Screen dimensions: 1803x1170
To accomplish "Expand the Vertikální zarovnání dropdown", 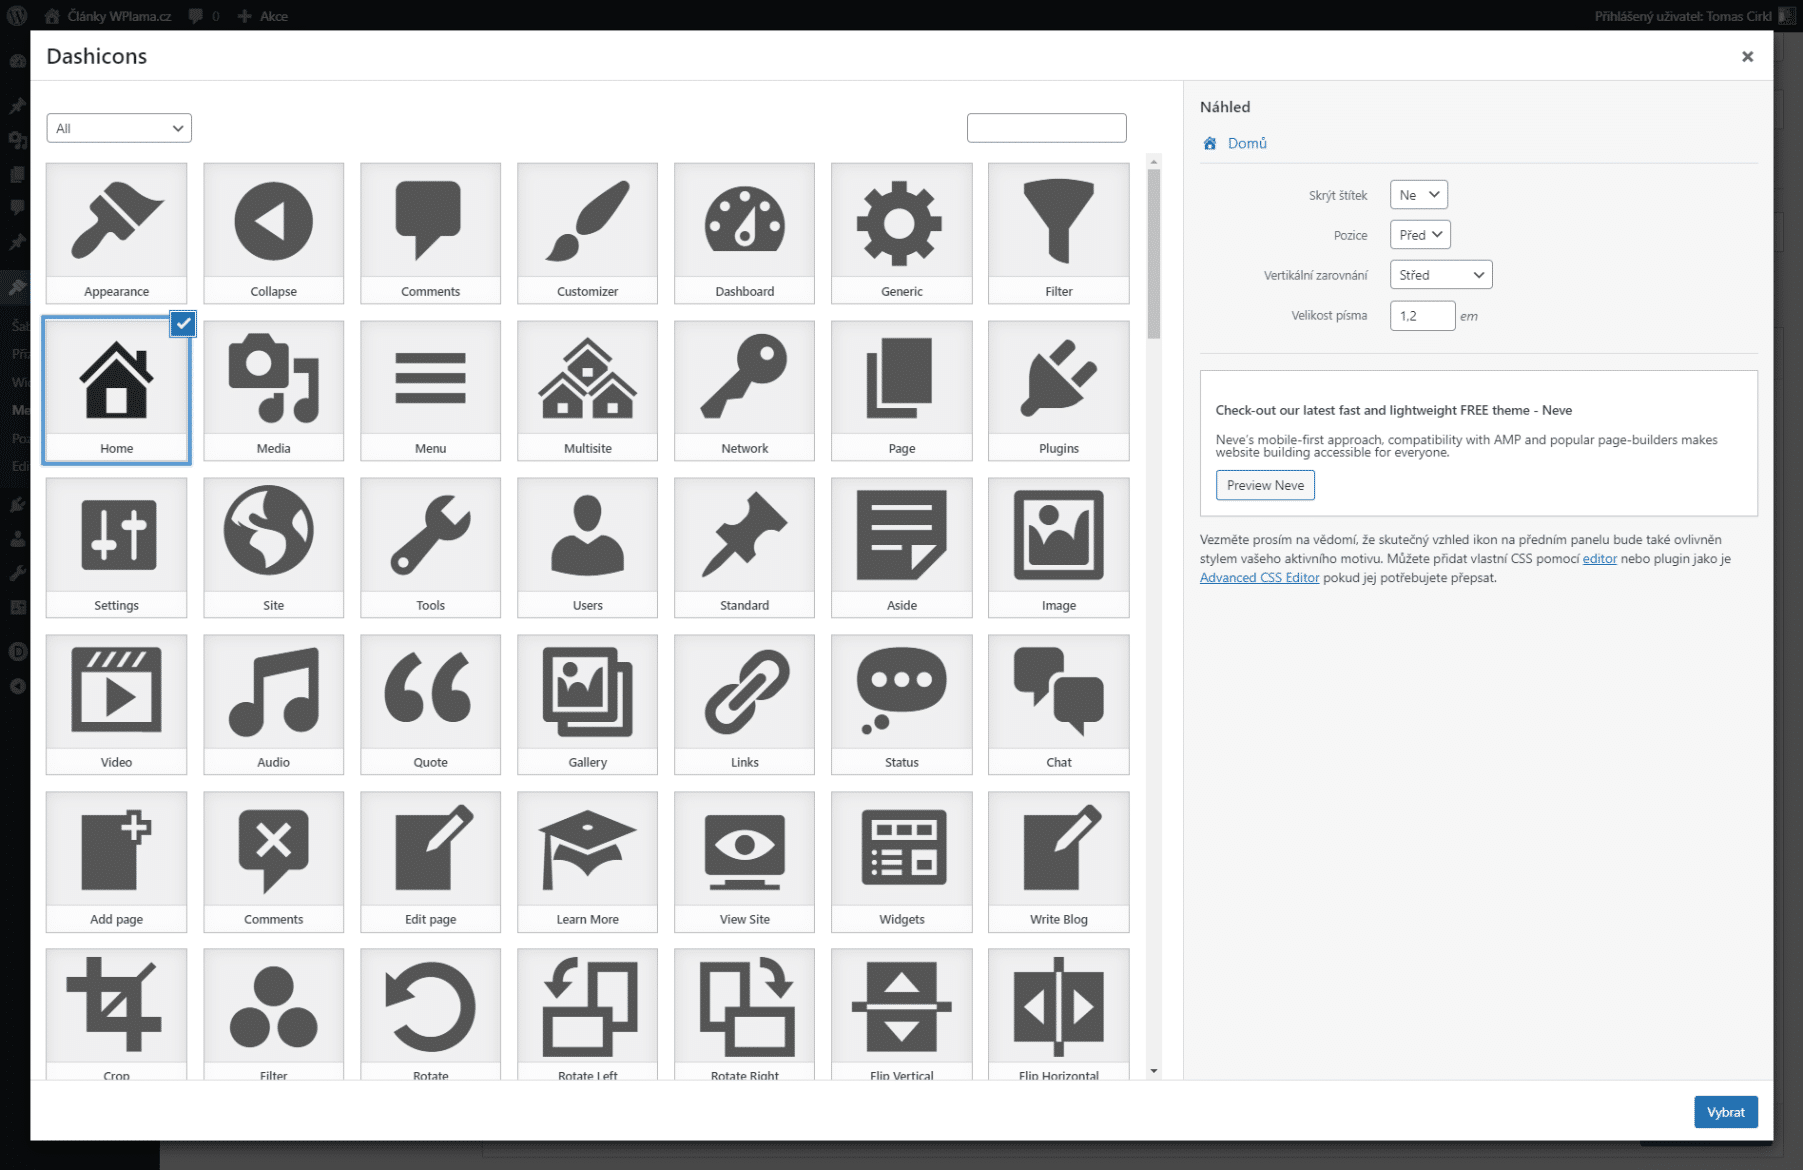I will point(1441,275).
